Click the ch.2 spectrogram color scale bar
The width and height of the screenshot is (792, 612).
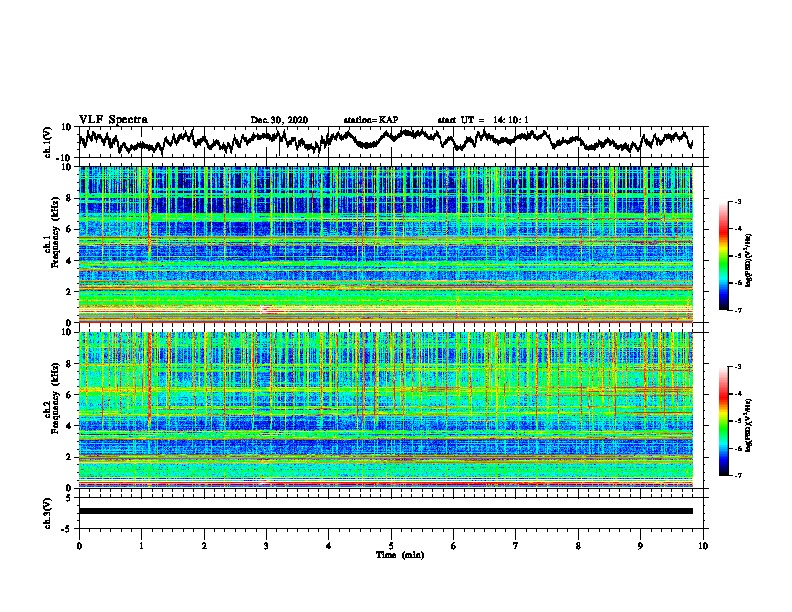click(x=723, y=421)
